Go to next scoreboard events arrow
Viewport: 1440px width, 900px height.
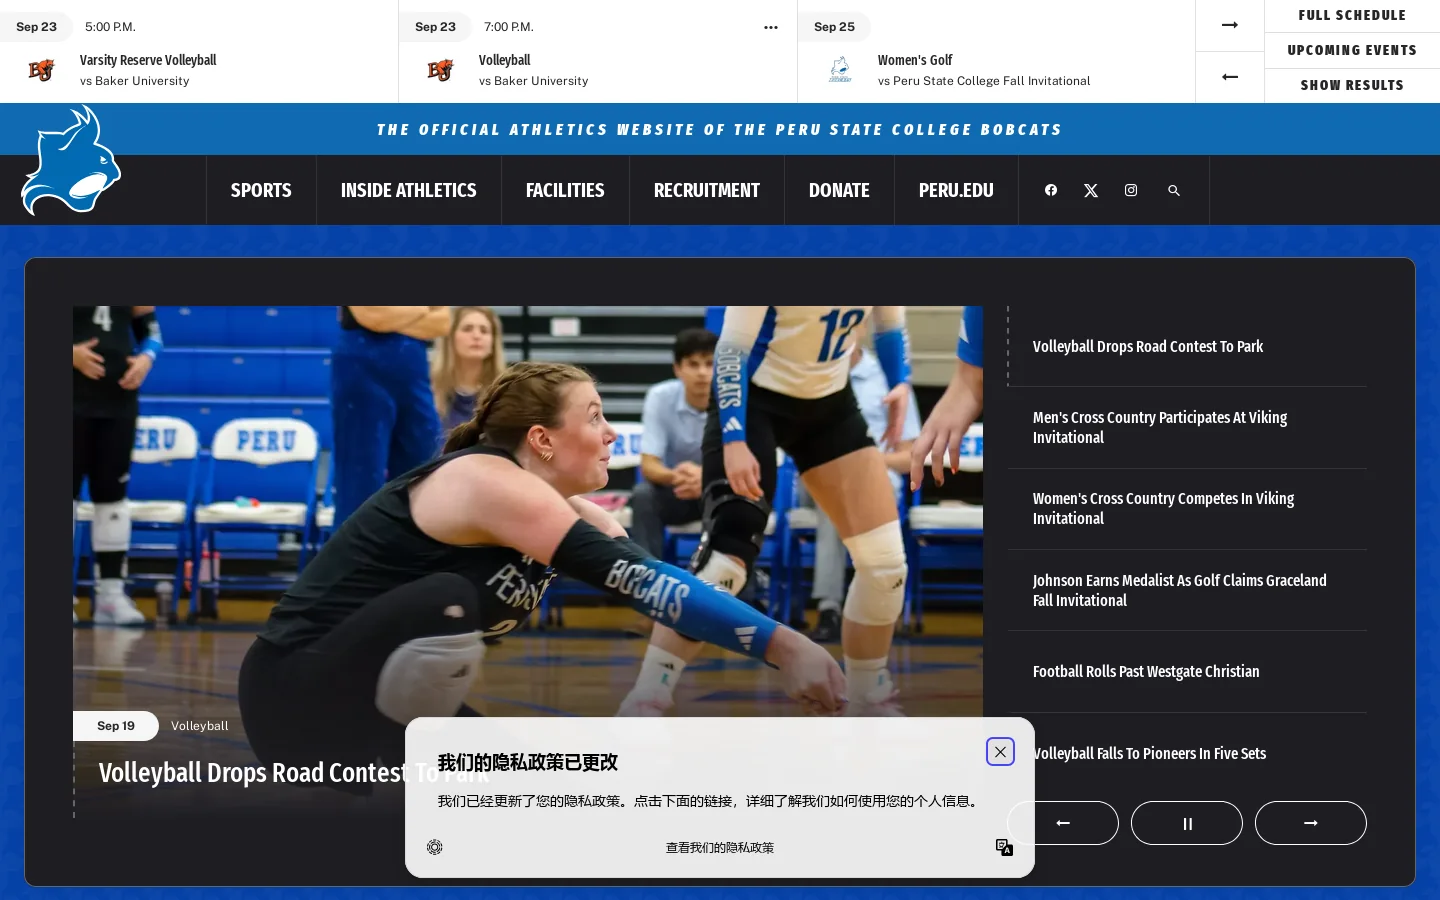[x=1230, y=25]
